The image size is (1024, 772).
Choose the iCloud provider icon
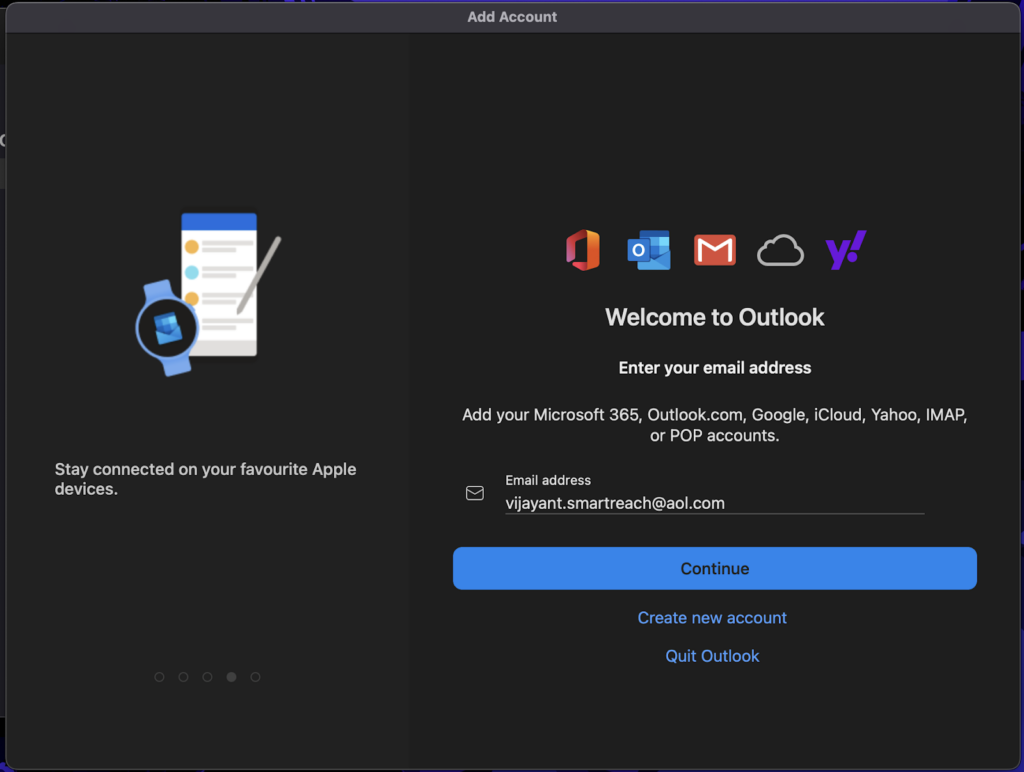780,250
